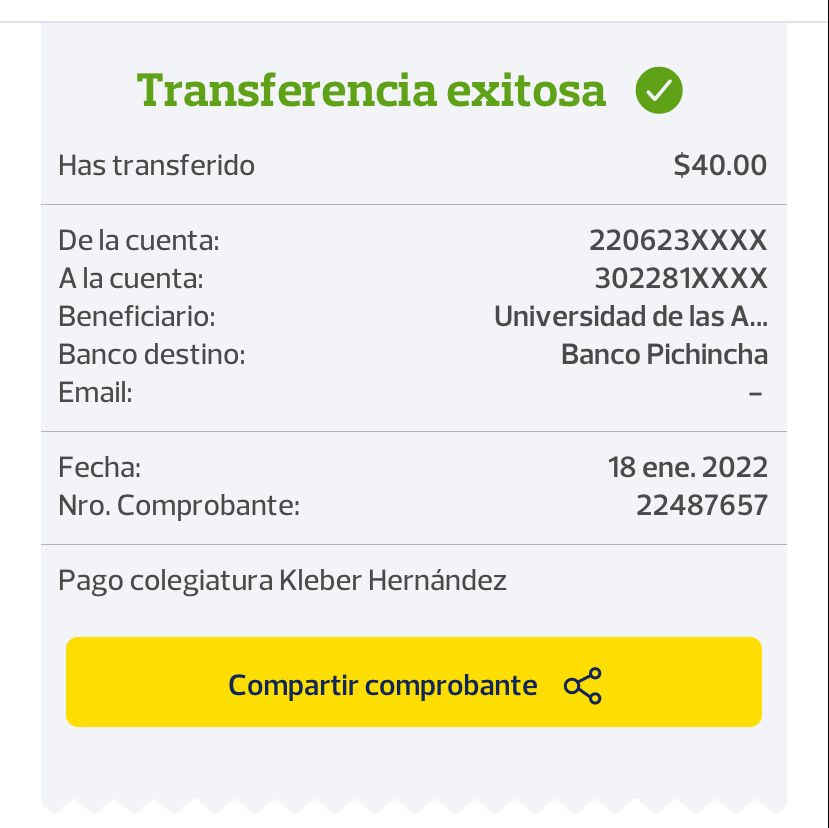Click the De la cuenta label
The height and width of the screenshot is (828, 829).
coord(138,240)
